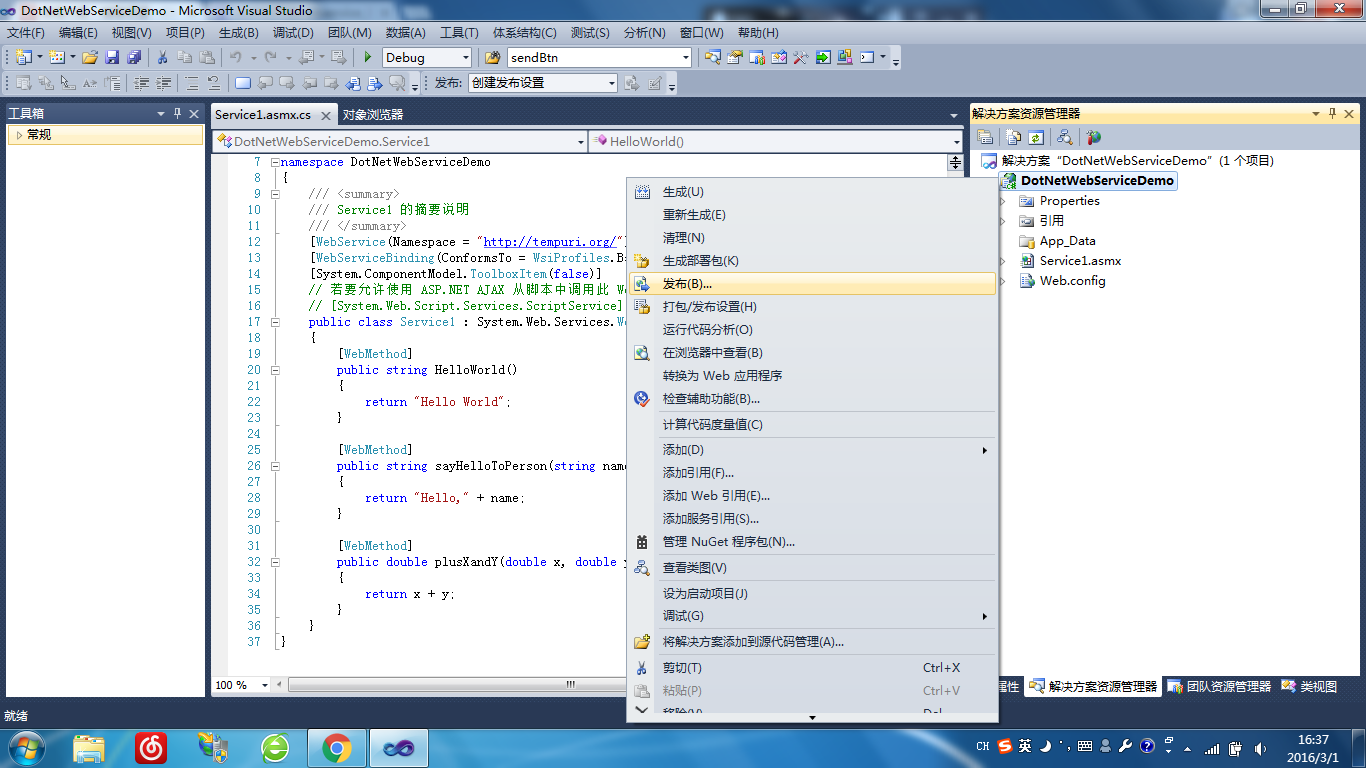The image size is (1366, 768).
Task: Click the Open File folder icon
Action: [90, 57]
